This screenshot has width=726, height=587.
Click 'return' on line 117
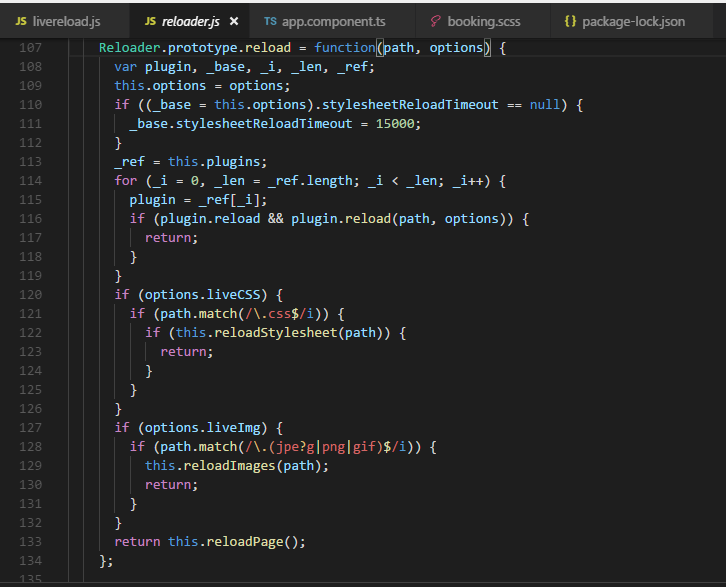tap(168, 237)
